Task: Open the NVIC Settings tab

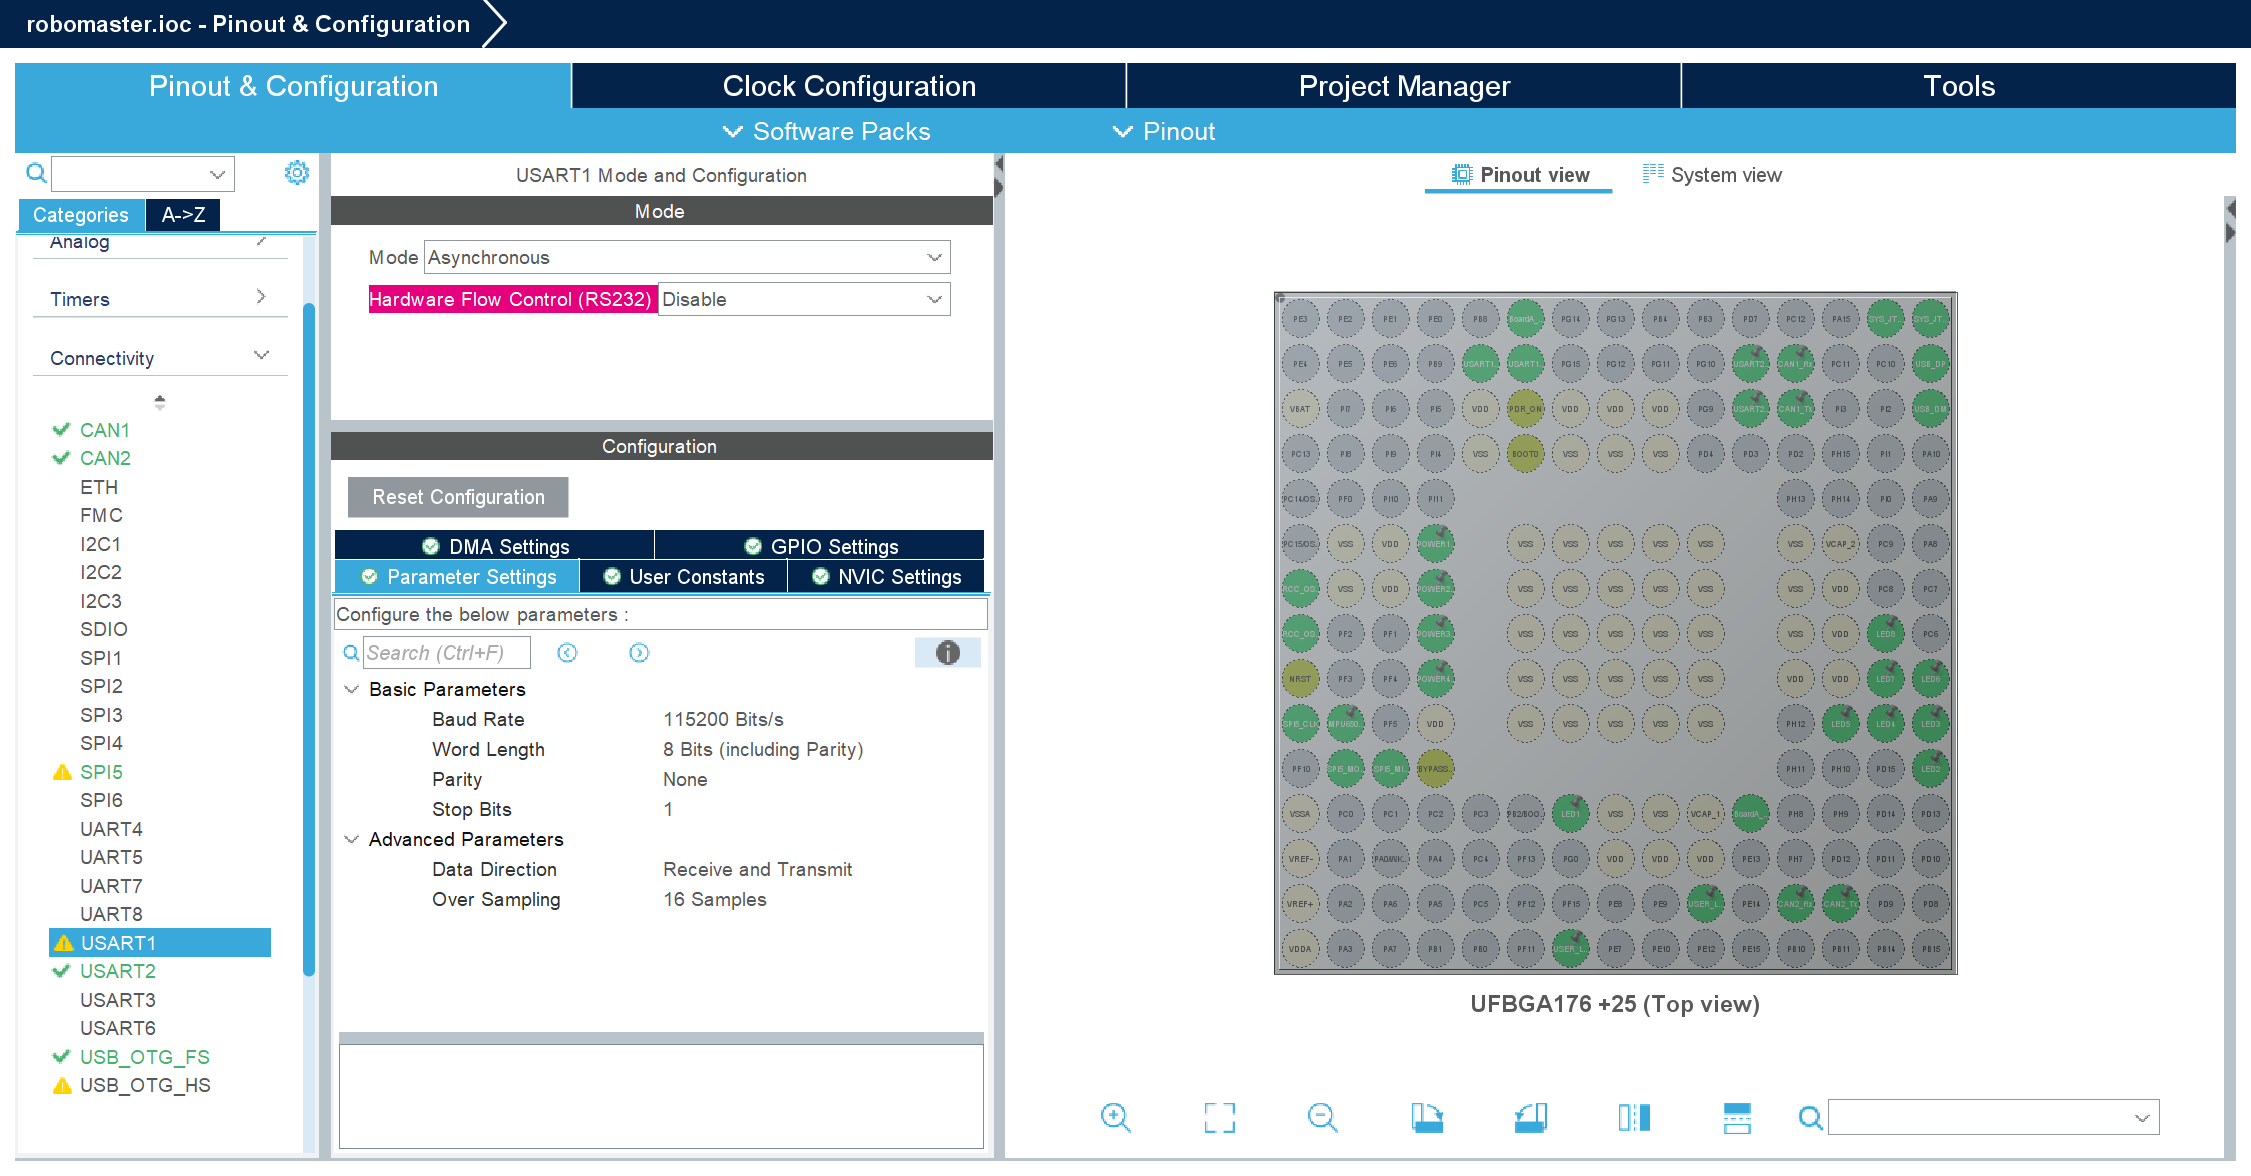Action: pyautogui.click(x=886, y=577)
